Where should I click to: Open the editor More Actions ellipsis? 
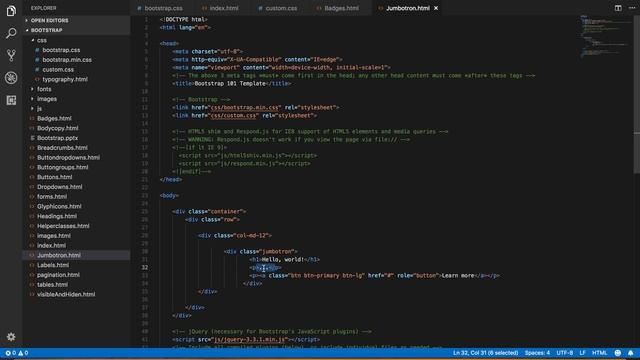pyautogui.click(x=632, y=8)
